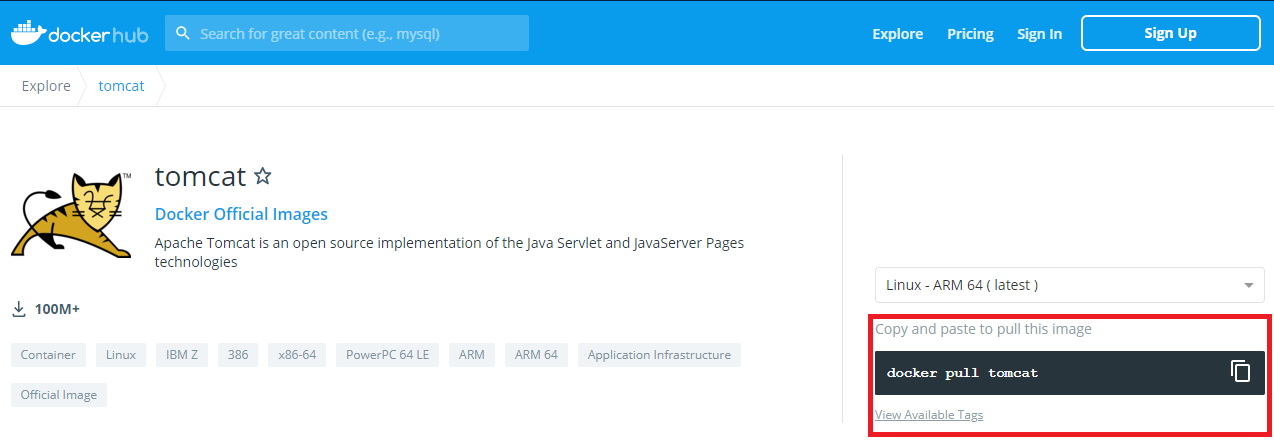1274x447 pixels.
Task: Select the IBM Z tag chip
Action: pos(182,355)
